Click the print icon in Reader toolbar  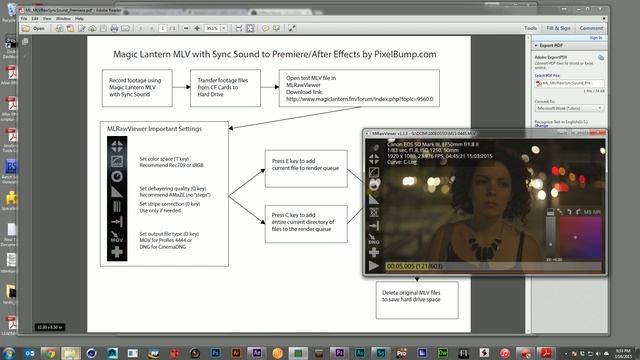(114, 29)
